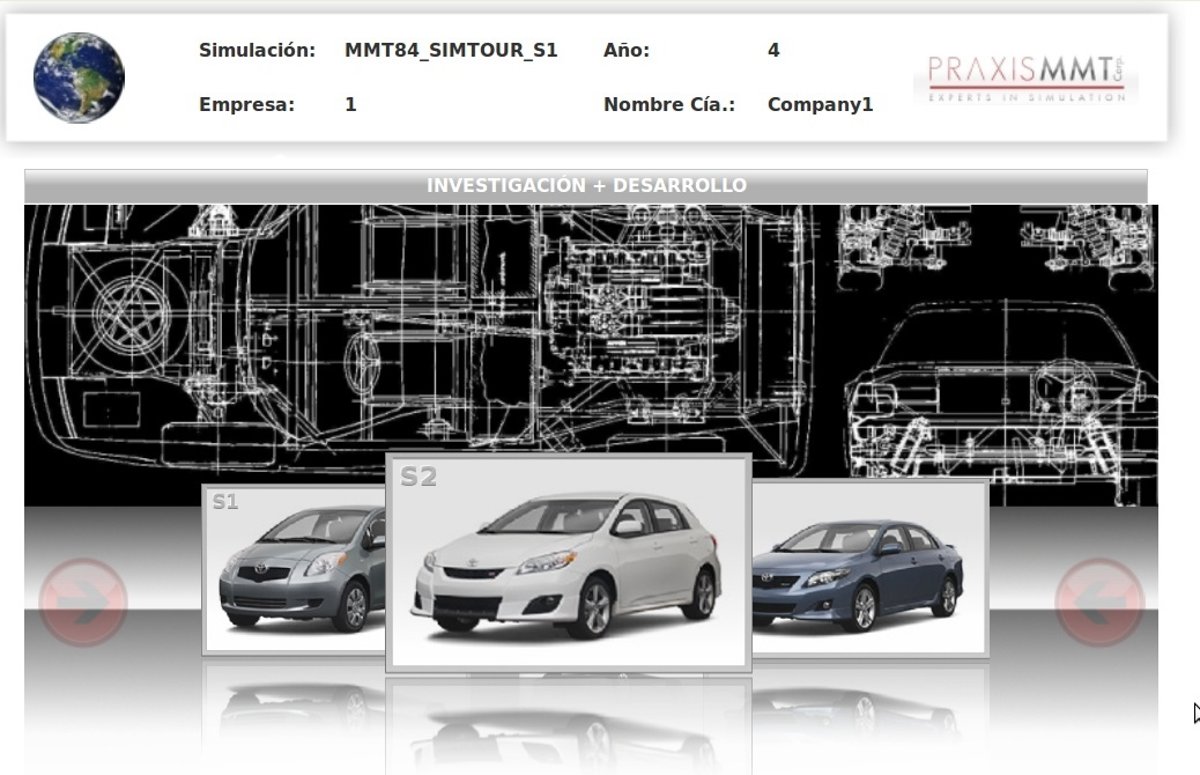
Task: Click the INVESTIGACIÓN + DESARROLLO header bar
Action: pyautogui.click(x=586, y=186)
